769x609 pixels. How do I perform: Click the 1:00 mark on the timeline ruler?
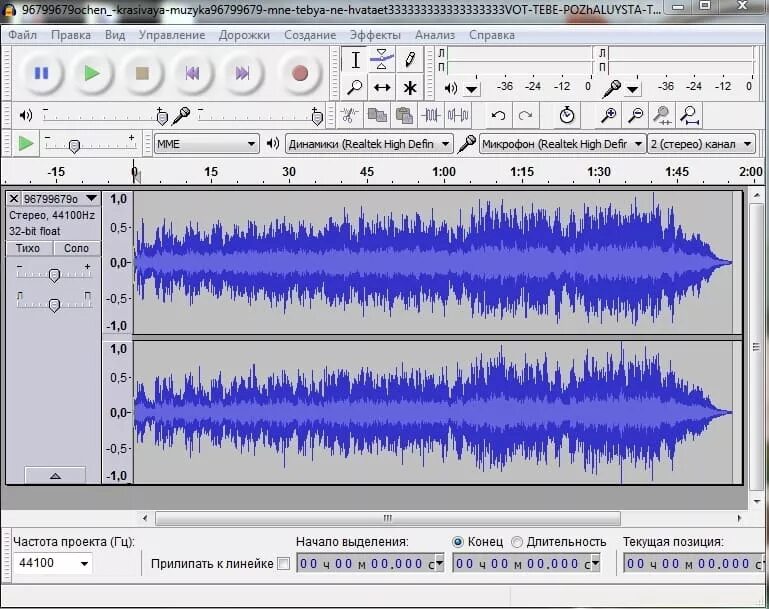pos(444,172)
